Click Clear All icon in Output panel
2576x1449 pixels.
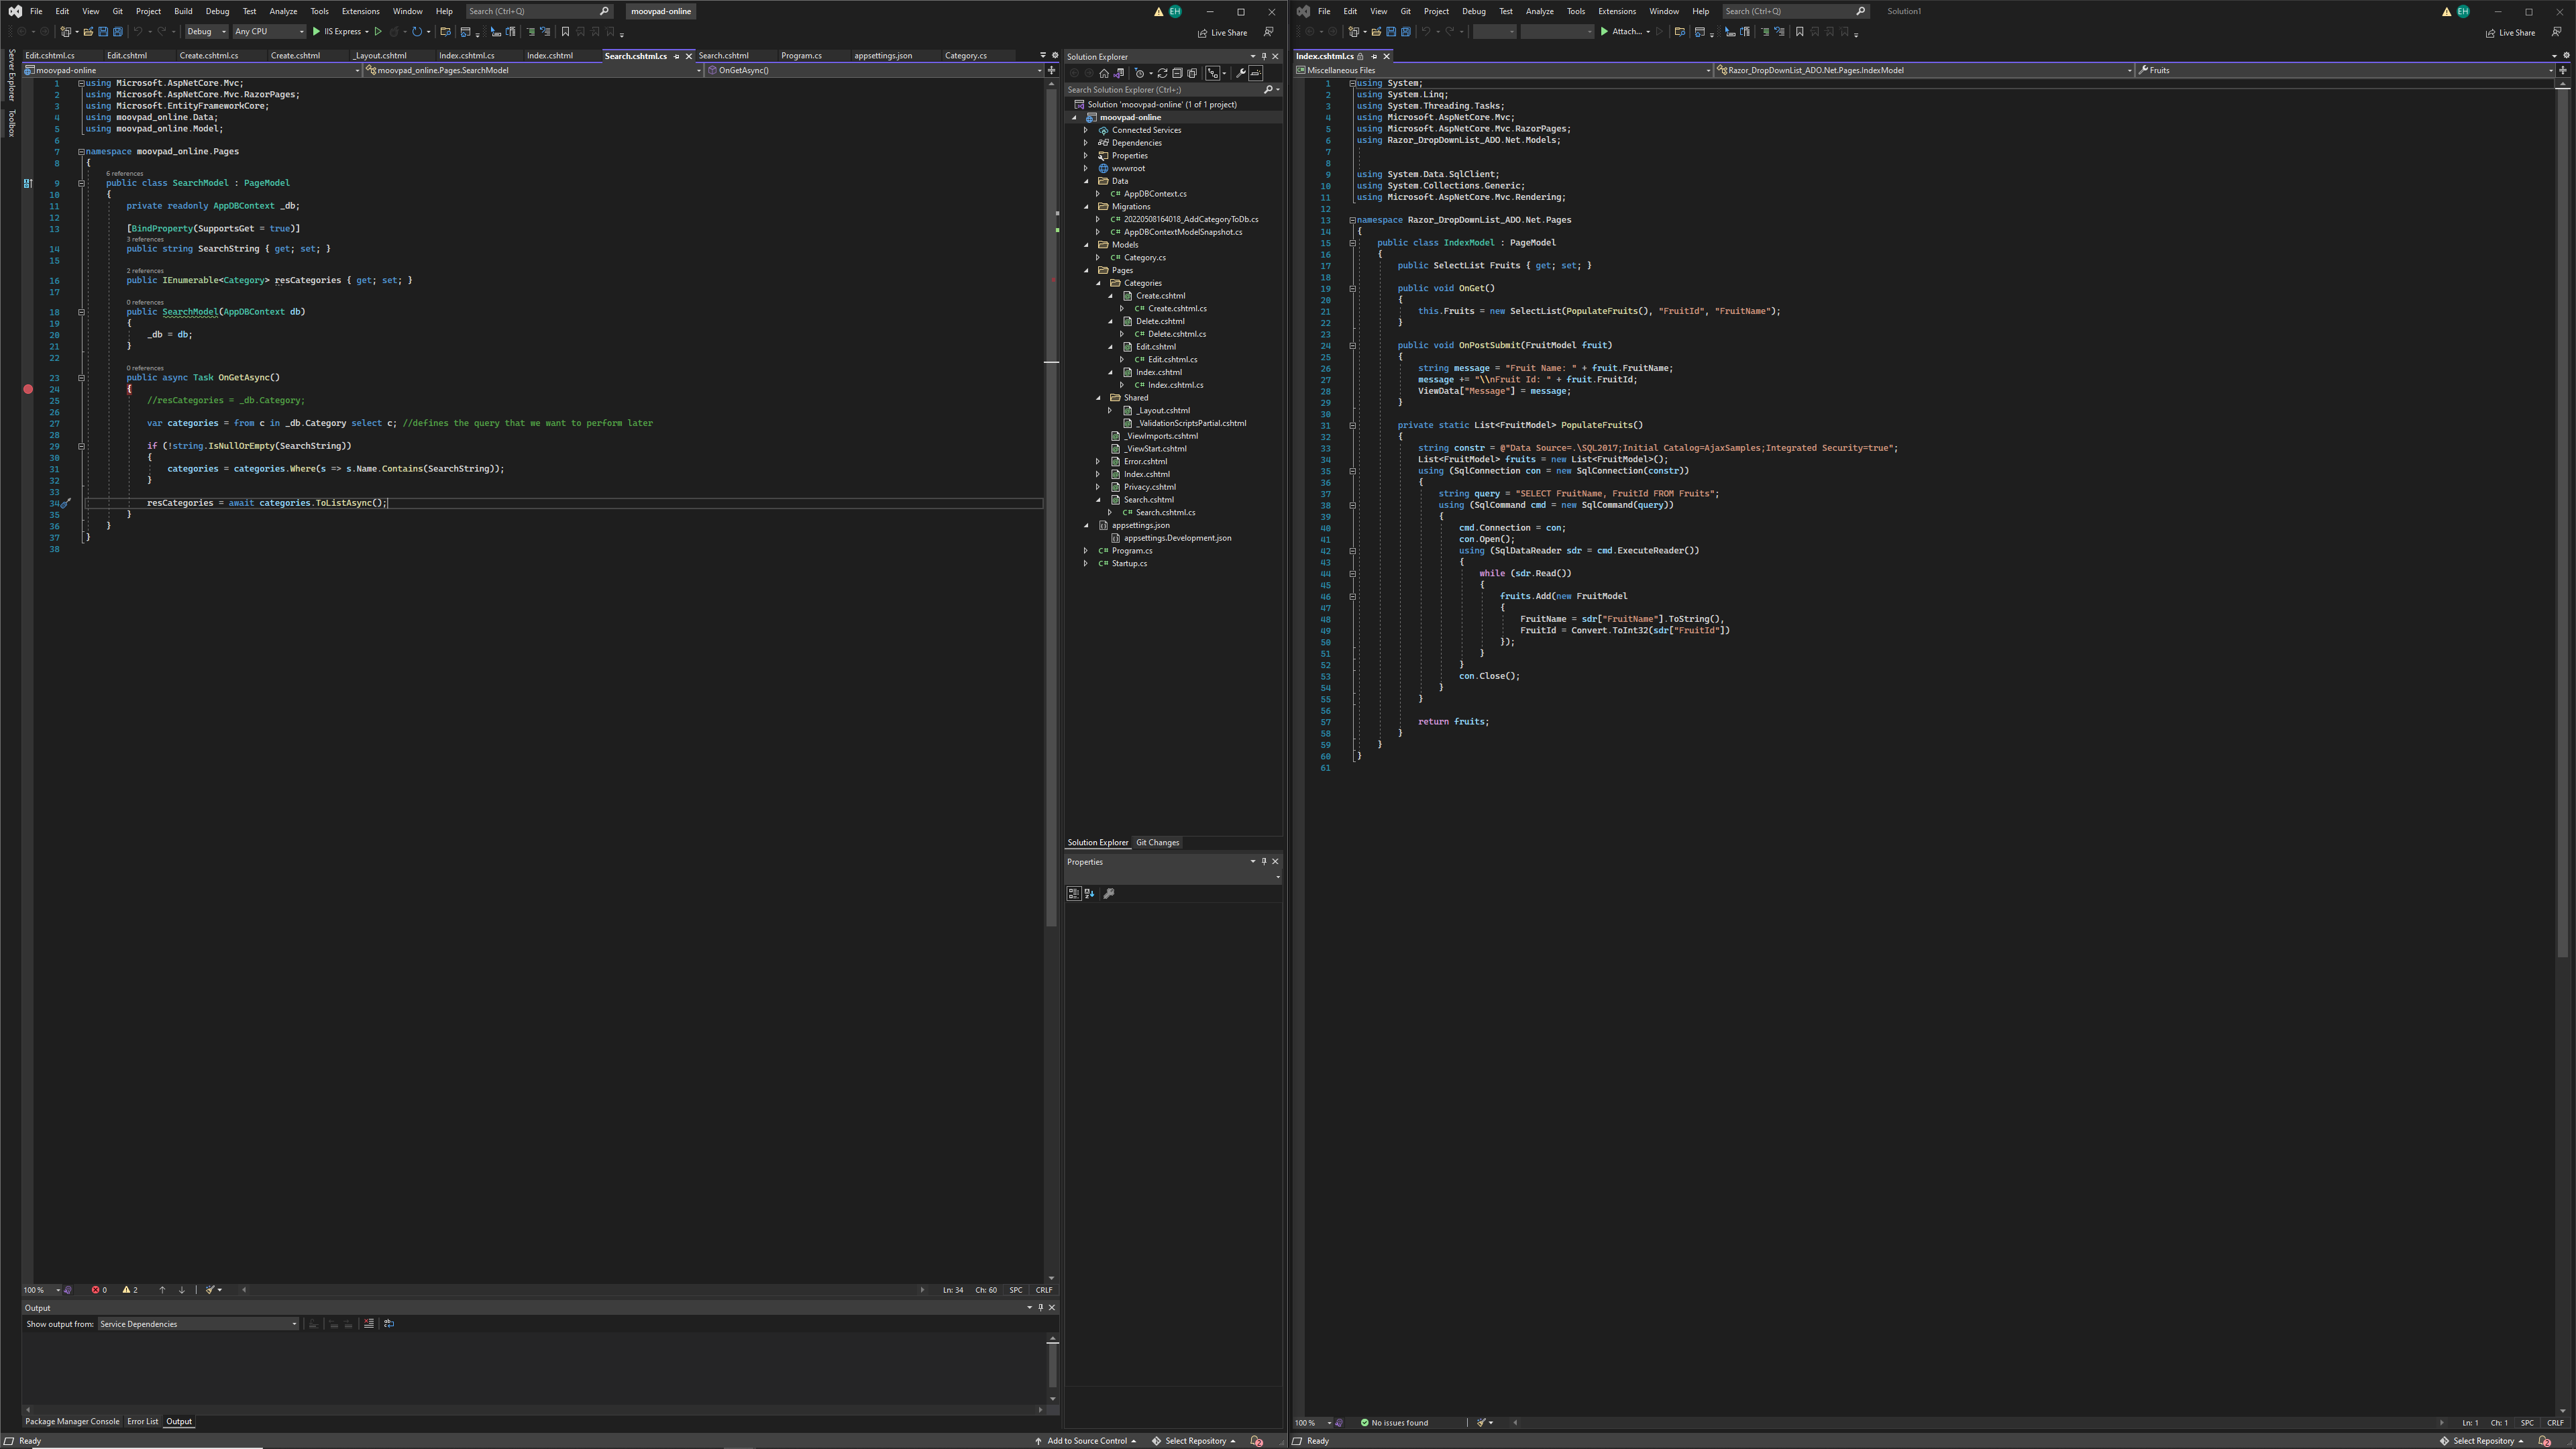[369, 1324]
